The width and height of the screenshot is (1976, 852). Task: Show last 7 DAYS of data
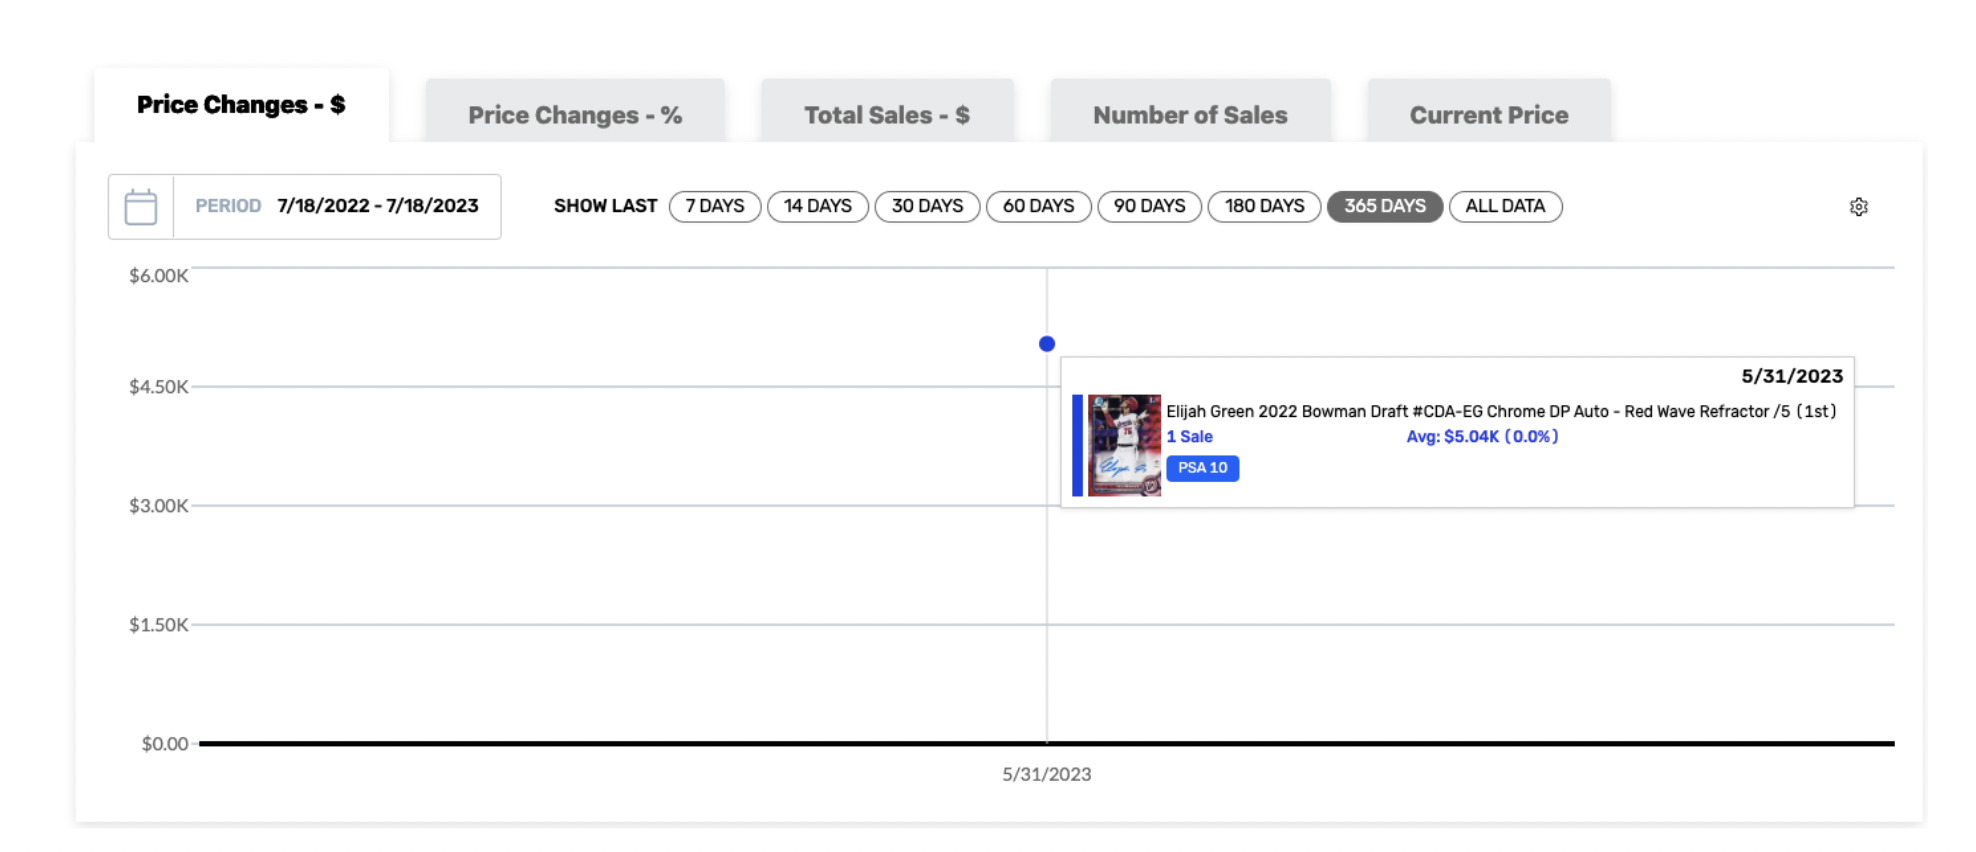pyautogui.click(x=714, y=206)
